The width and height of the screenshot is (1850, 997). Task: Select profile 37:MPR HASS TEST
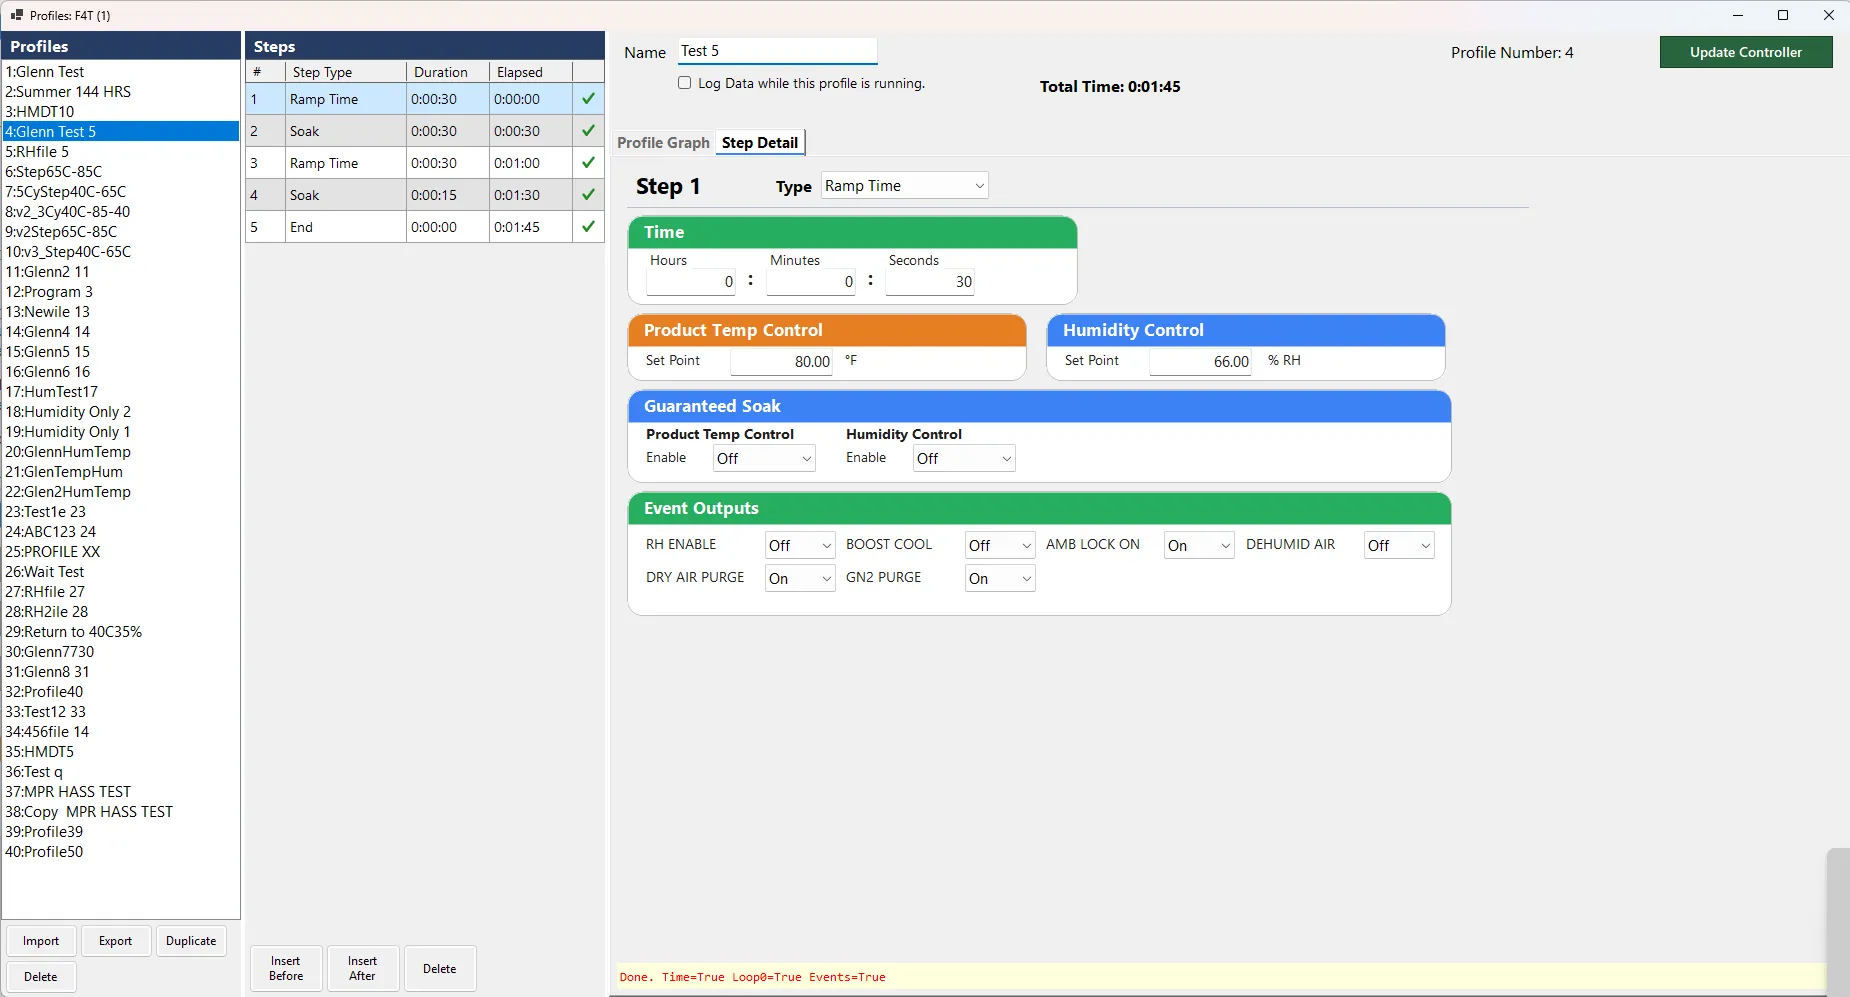pos(121,791)
